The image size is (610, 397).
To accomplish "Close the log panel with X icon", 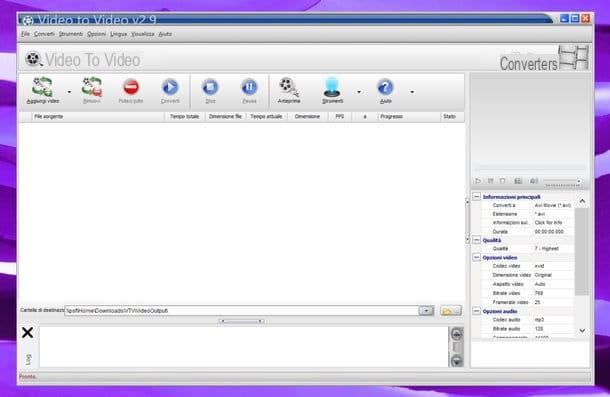I will [28, 332].
